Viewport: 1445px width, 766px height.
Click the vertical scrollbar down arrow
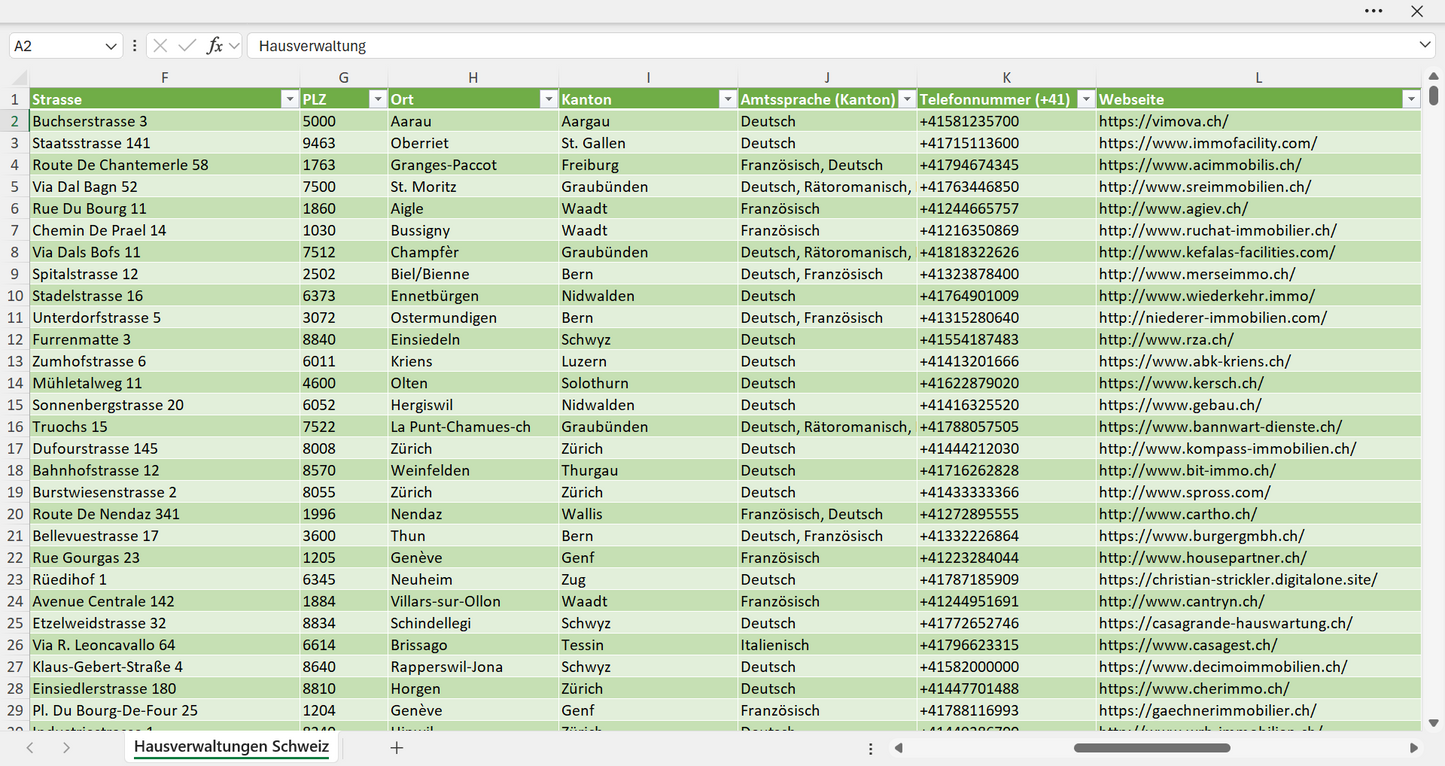(x=1434, y=722)
